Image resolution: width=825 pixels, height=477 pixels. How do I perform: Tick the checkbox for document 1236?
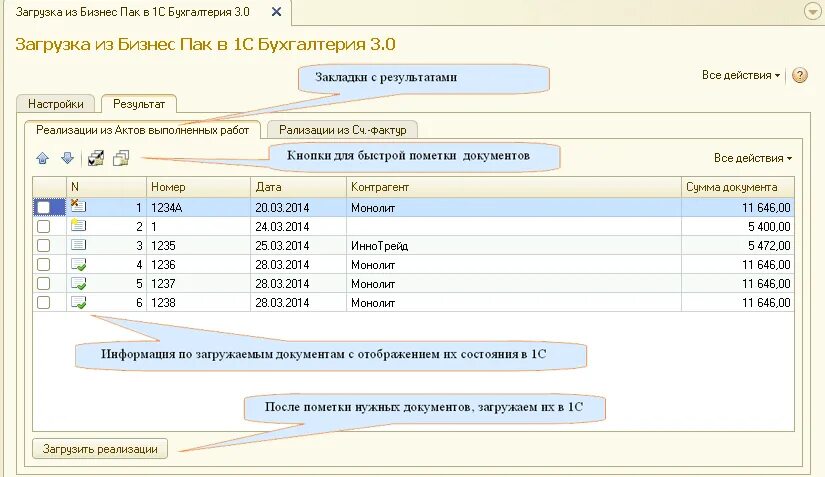[x=44, y=264]
